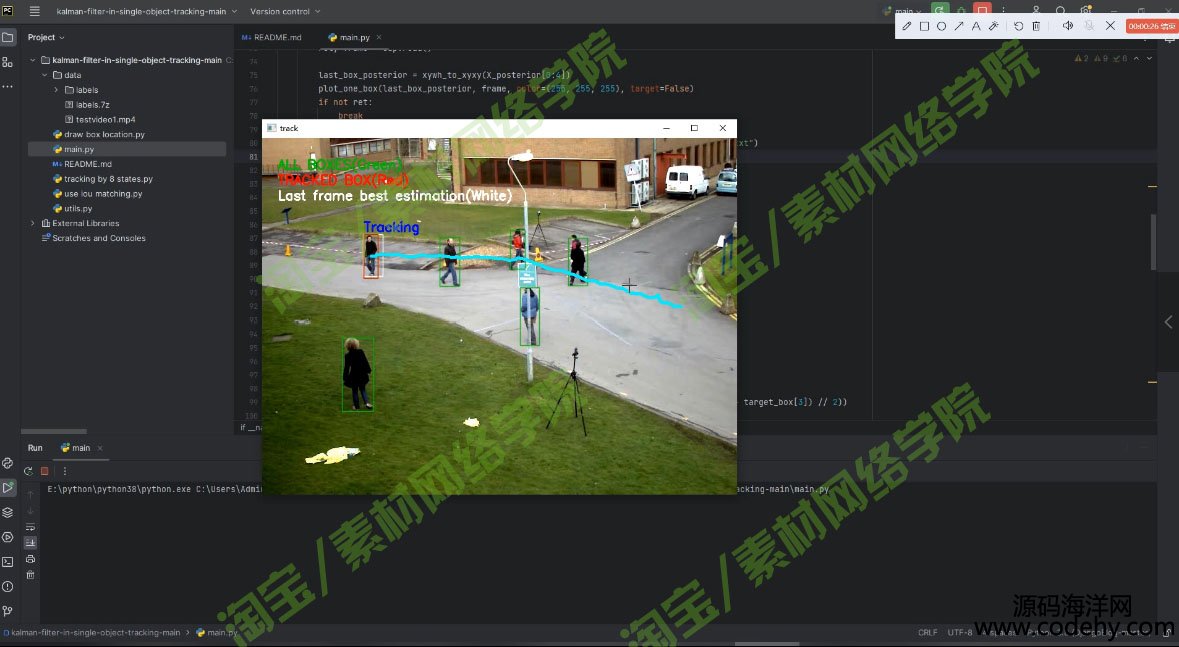The height and width of the screenshot is (647, 1179).
Task: Click the Project tool window sidebar icon
Action: tap(8, 37)
